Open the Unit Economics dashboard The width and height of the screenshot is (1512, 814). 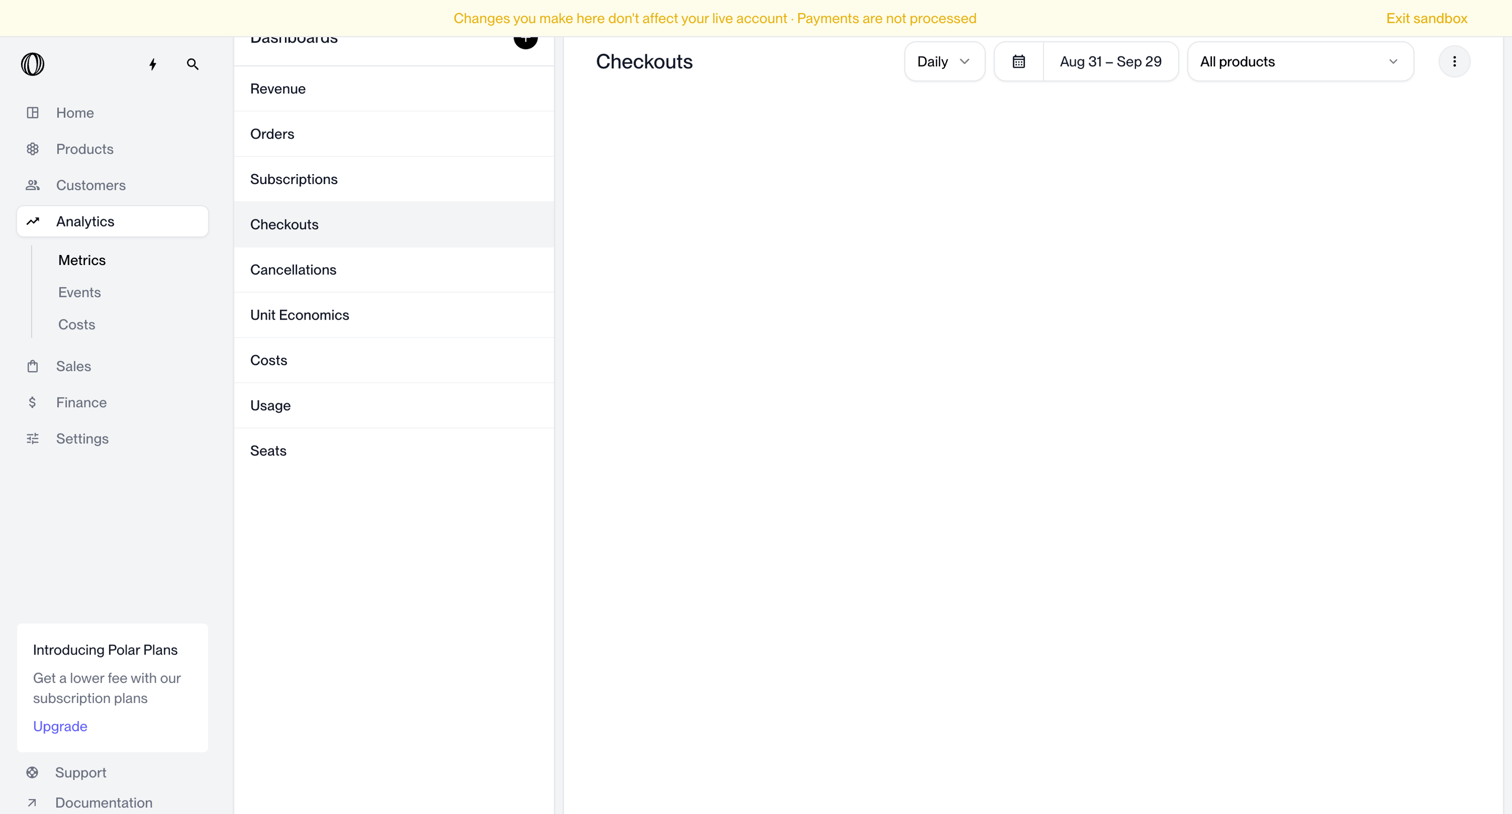[x=394, y=315]
